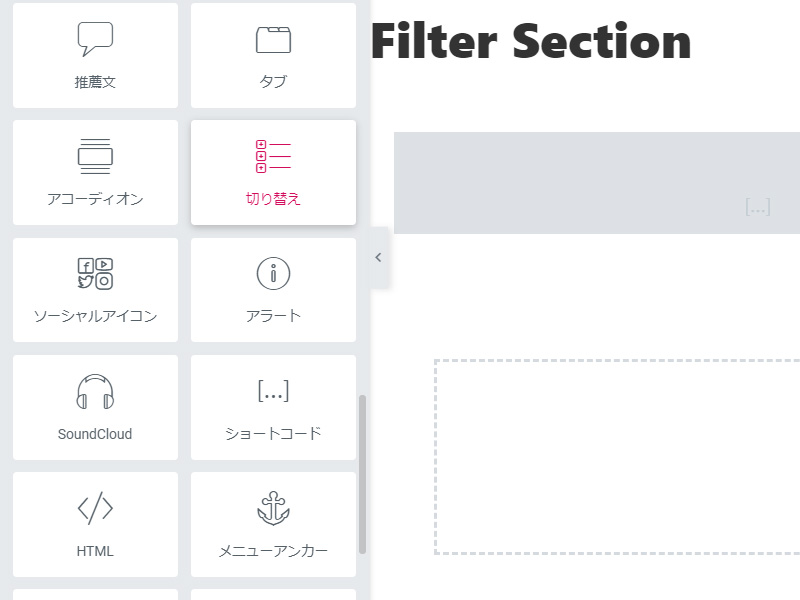
Task: Select the アラート alert info icon
Action: (x=273, y=273)
